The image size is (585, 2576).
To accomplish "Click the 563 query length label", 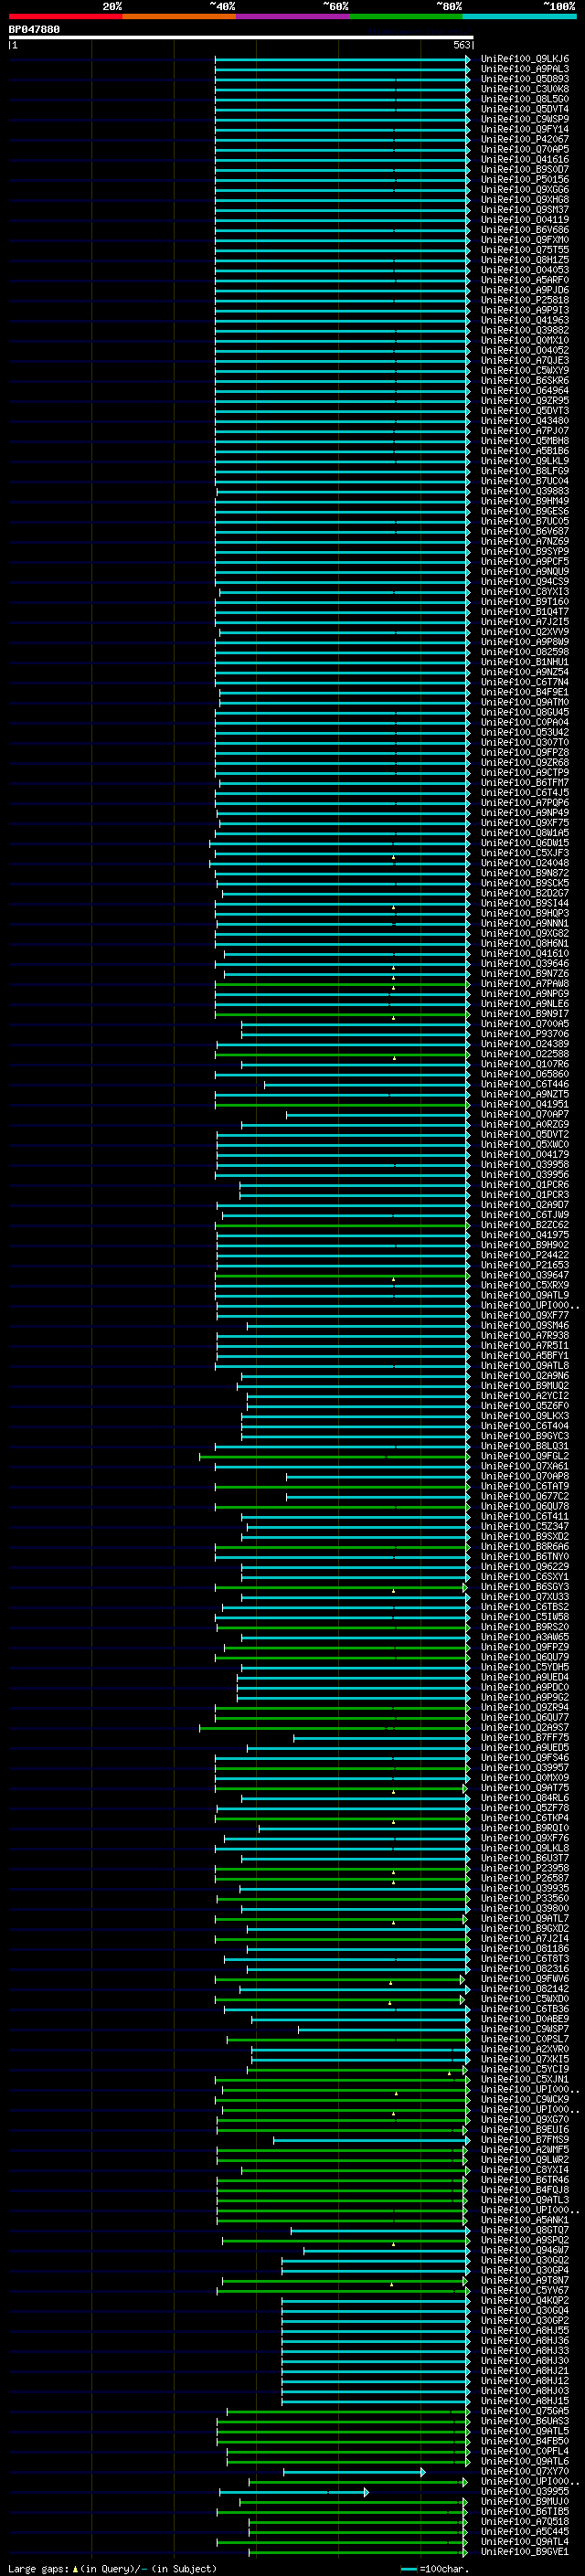I will 461,45.
